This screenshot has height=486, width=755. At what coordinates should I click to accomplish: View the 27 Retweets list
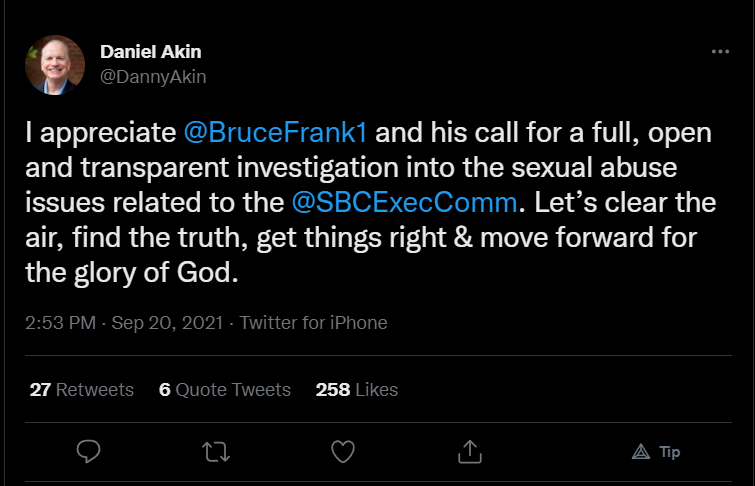tap(82, 390)
